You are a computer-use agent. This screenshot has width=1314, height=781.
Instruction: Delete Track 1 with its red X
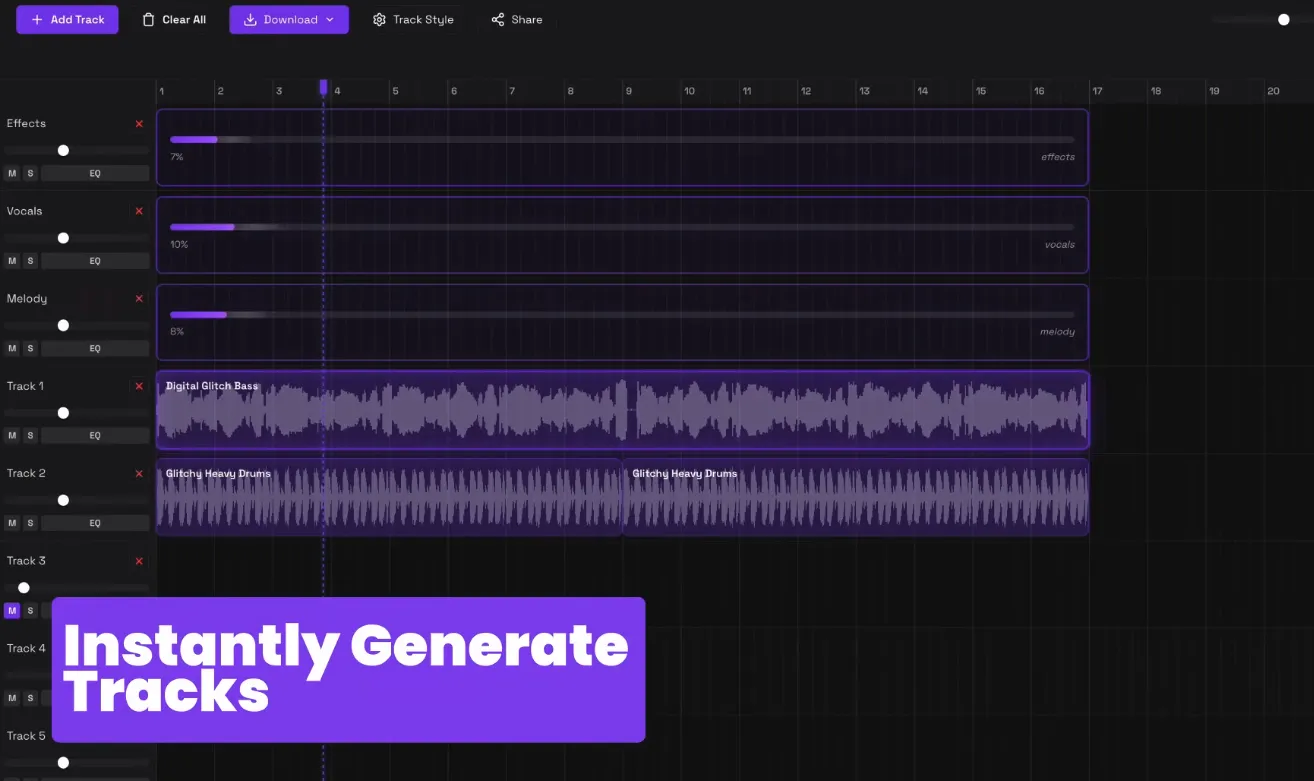139,386
